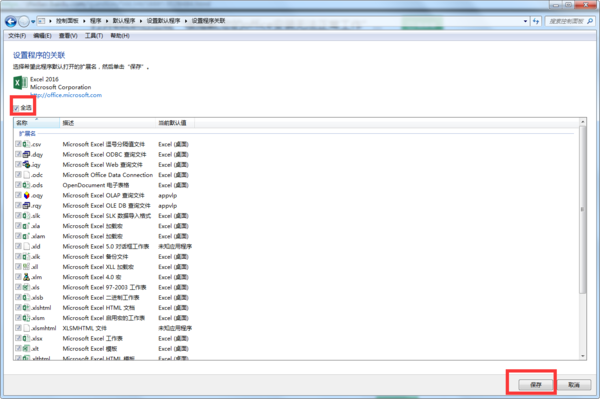Click the .csv file type icon

point(26,144)
